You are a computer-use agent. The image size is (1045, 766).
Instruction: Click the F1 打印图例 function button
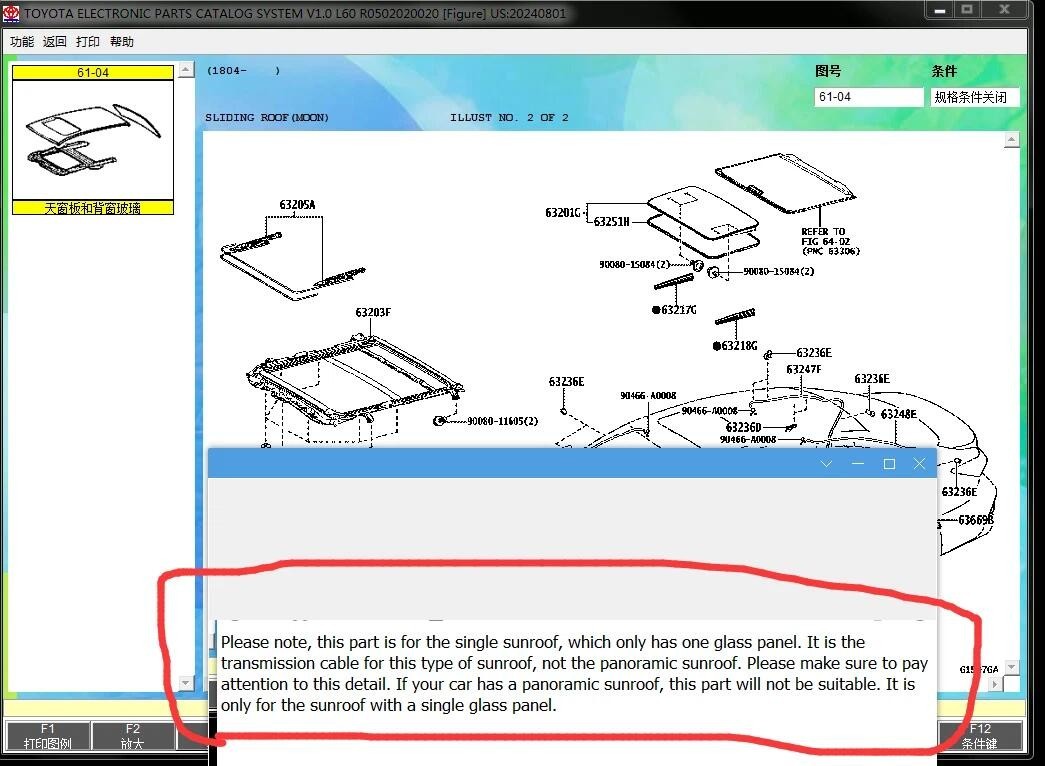[x=47, y=736]
